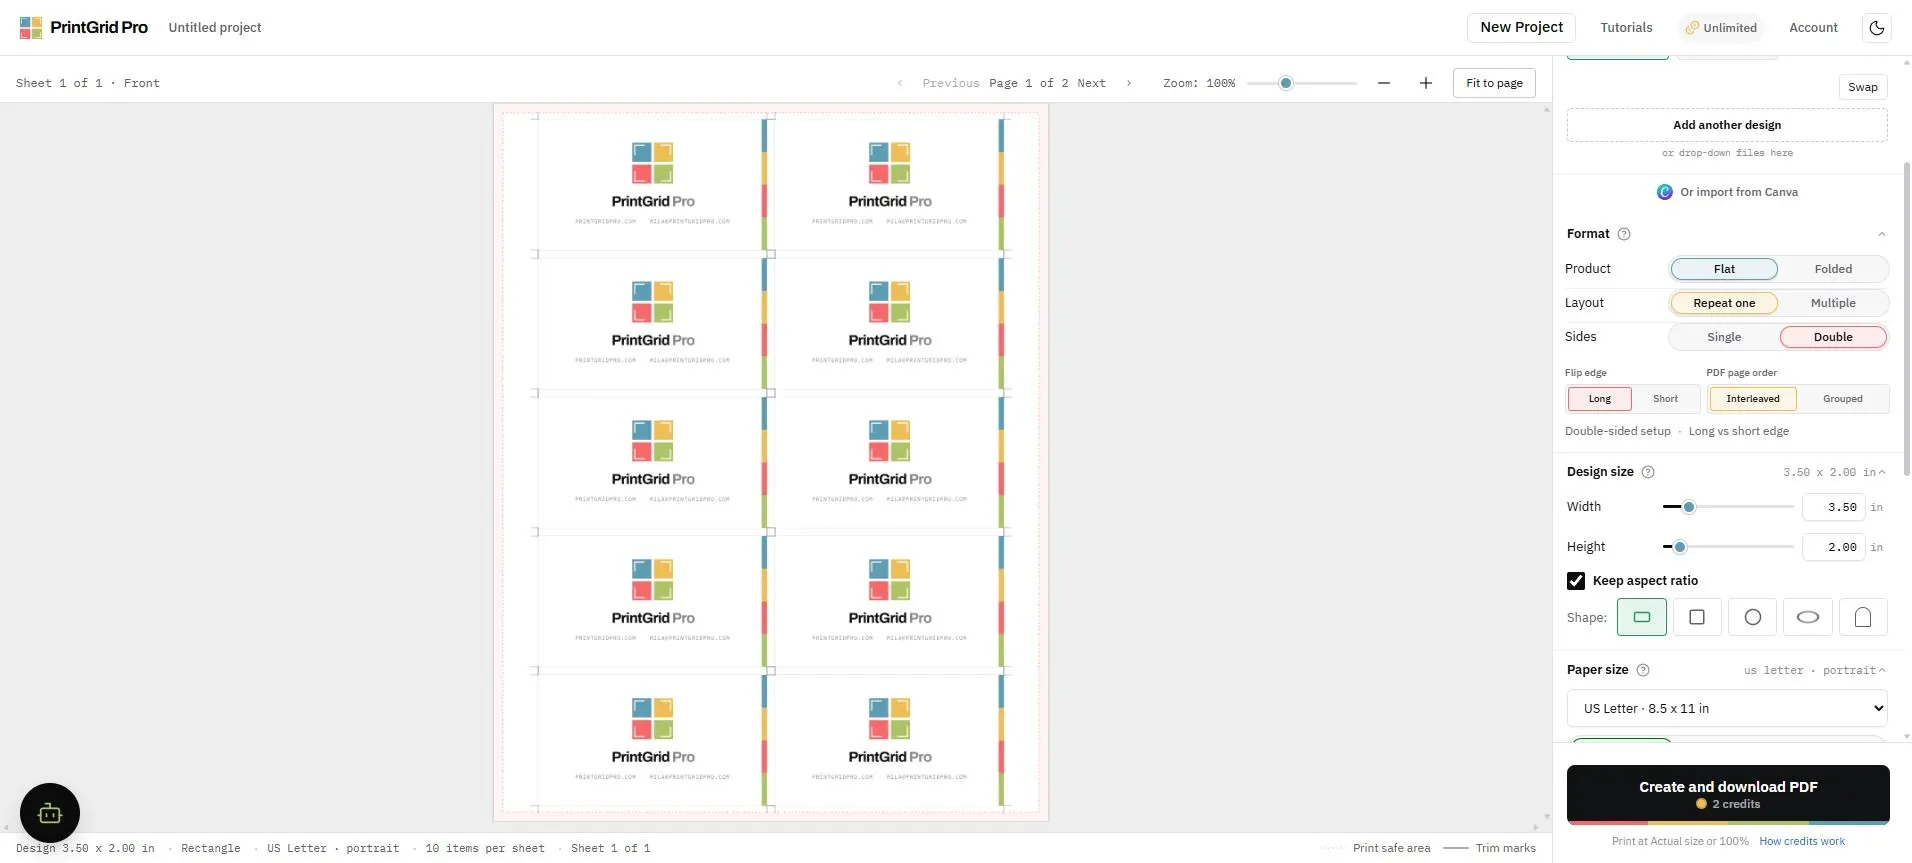
Task: Toggle dark mode moon icon
Action: tap(1877, 28)
